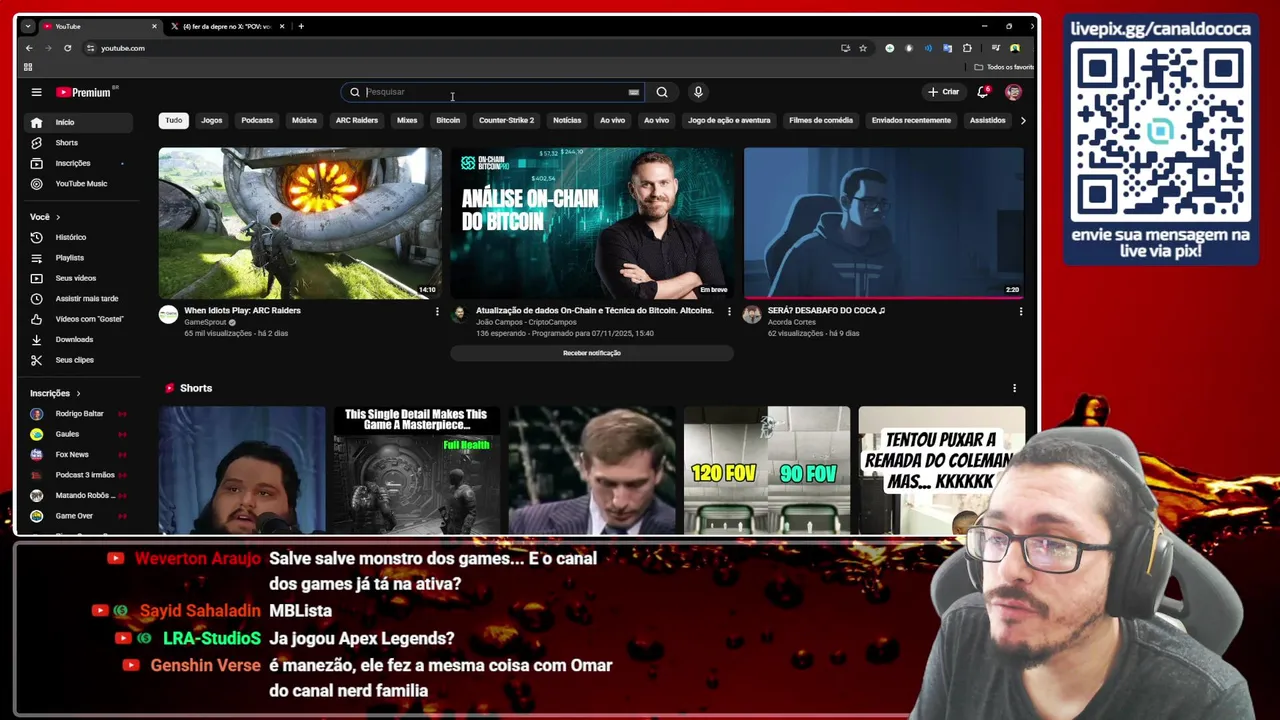Open new browser tab with plus button
The width and height of the screenshot is (1280, 720).
[301, 26]
